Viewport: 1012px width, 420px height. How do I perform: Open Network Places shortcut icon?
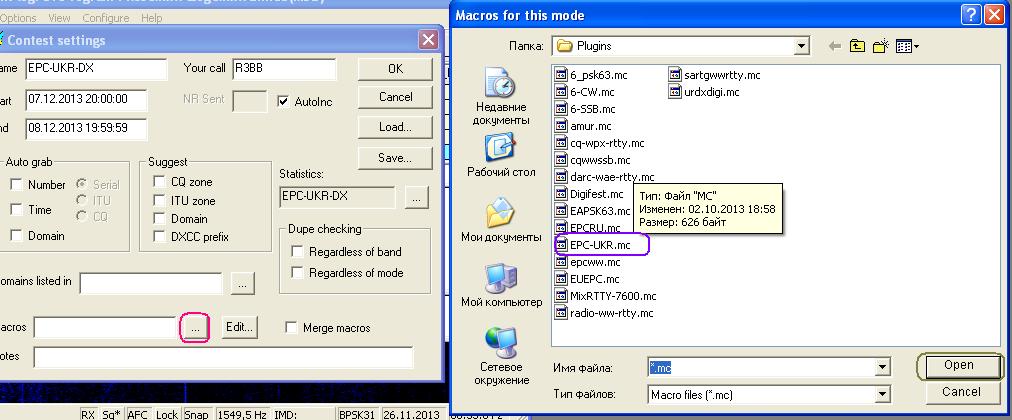click(501, 343)
